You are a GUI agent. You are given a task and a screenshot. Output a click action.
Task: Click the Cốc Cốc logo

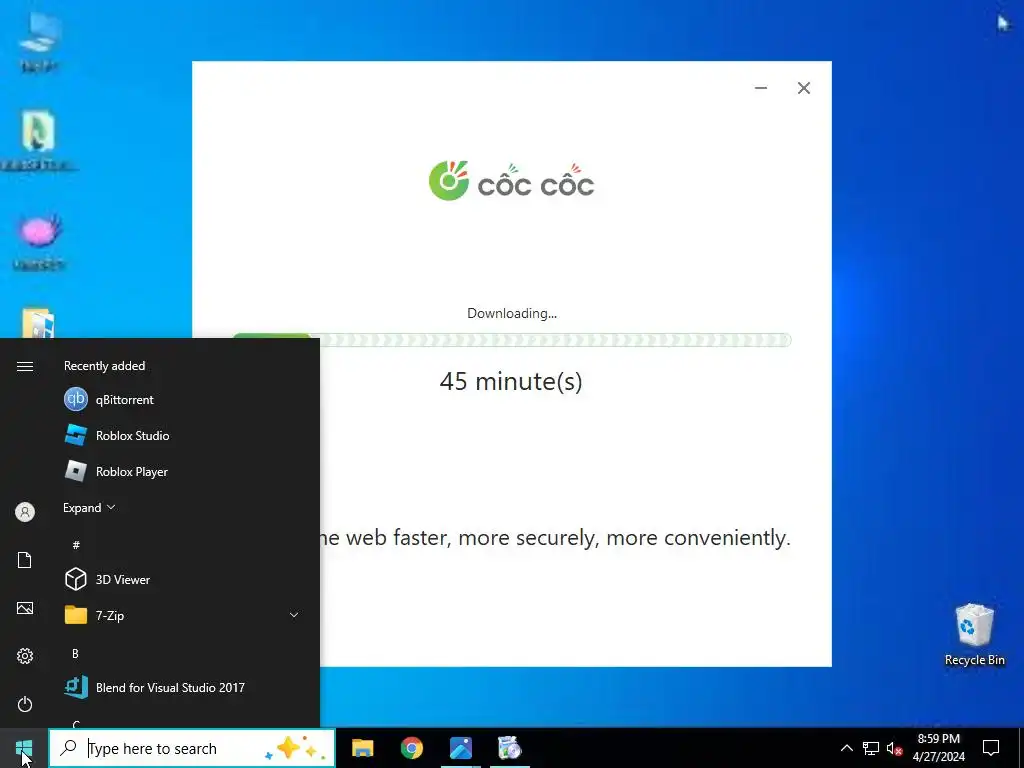coord(511,181)
